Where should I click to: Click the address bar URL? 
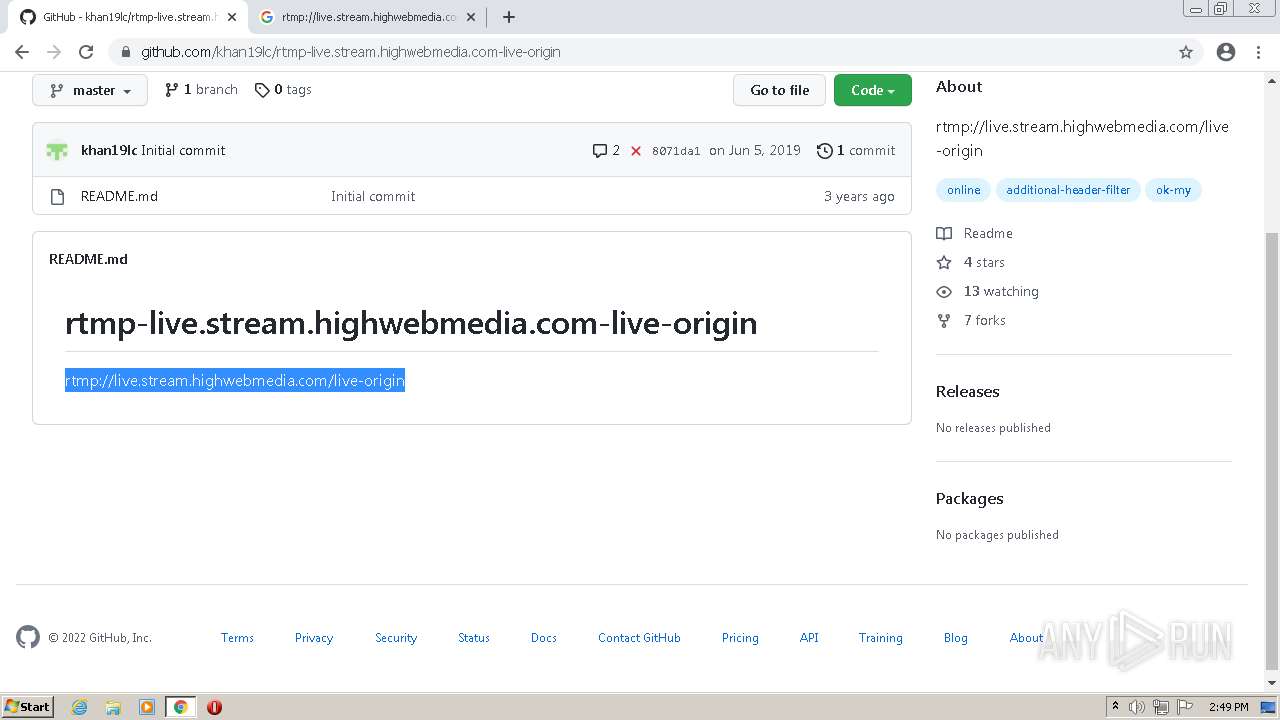(x=350, y=52)
